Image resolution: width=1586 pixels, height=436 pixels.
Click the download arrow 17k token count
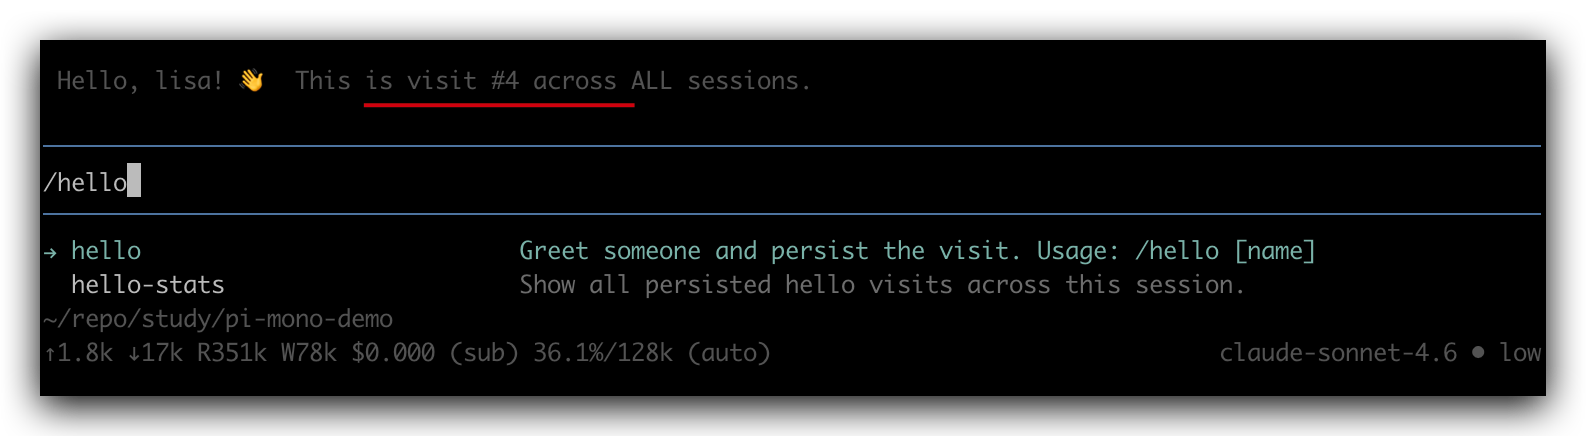point(155,353)
